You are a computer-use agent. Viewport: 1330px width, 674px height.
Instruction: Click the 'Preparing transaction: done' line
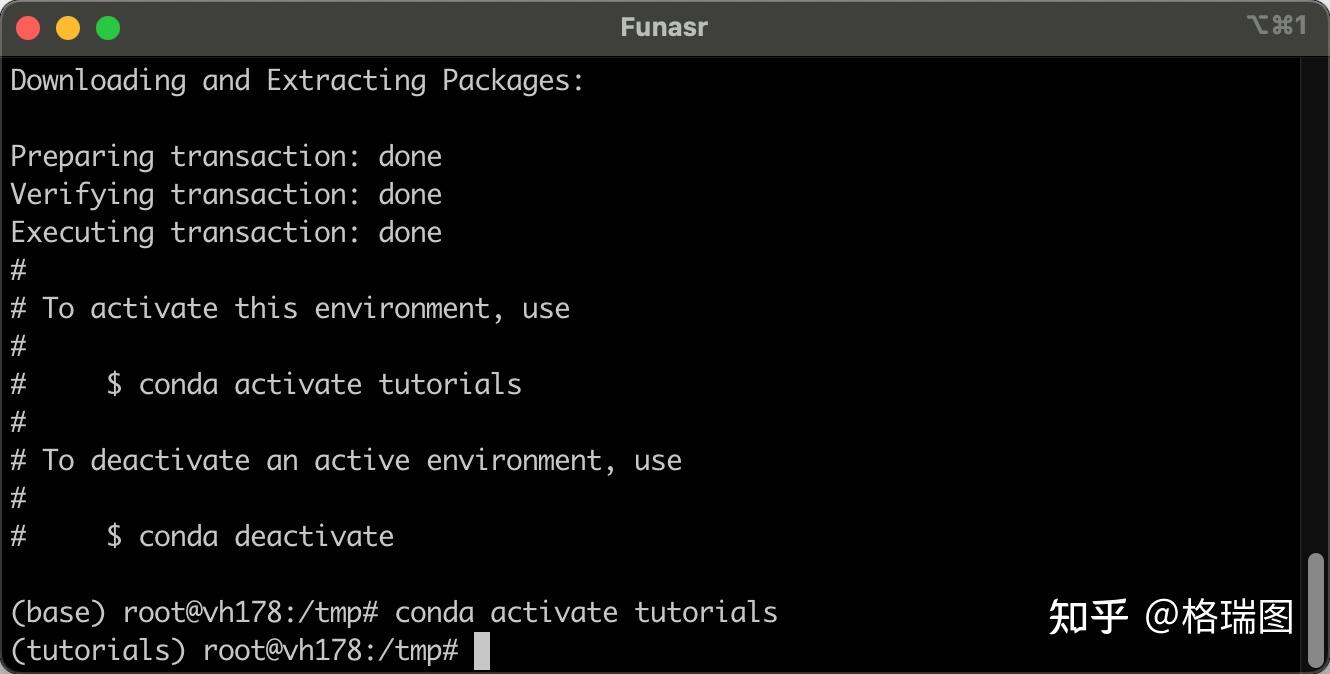click(x=226, y=156)
